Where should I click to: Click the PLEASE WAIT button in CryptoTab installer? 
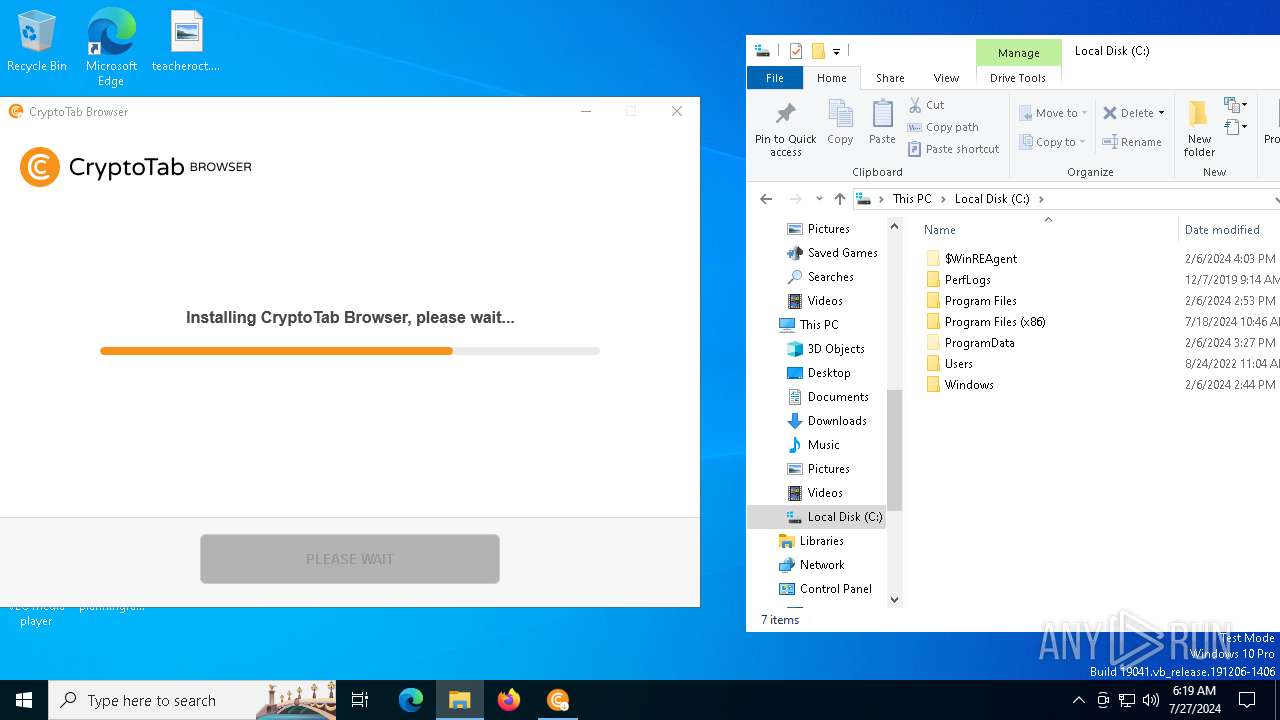[x=350, y=559]
